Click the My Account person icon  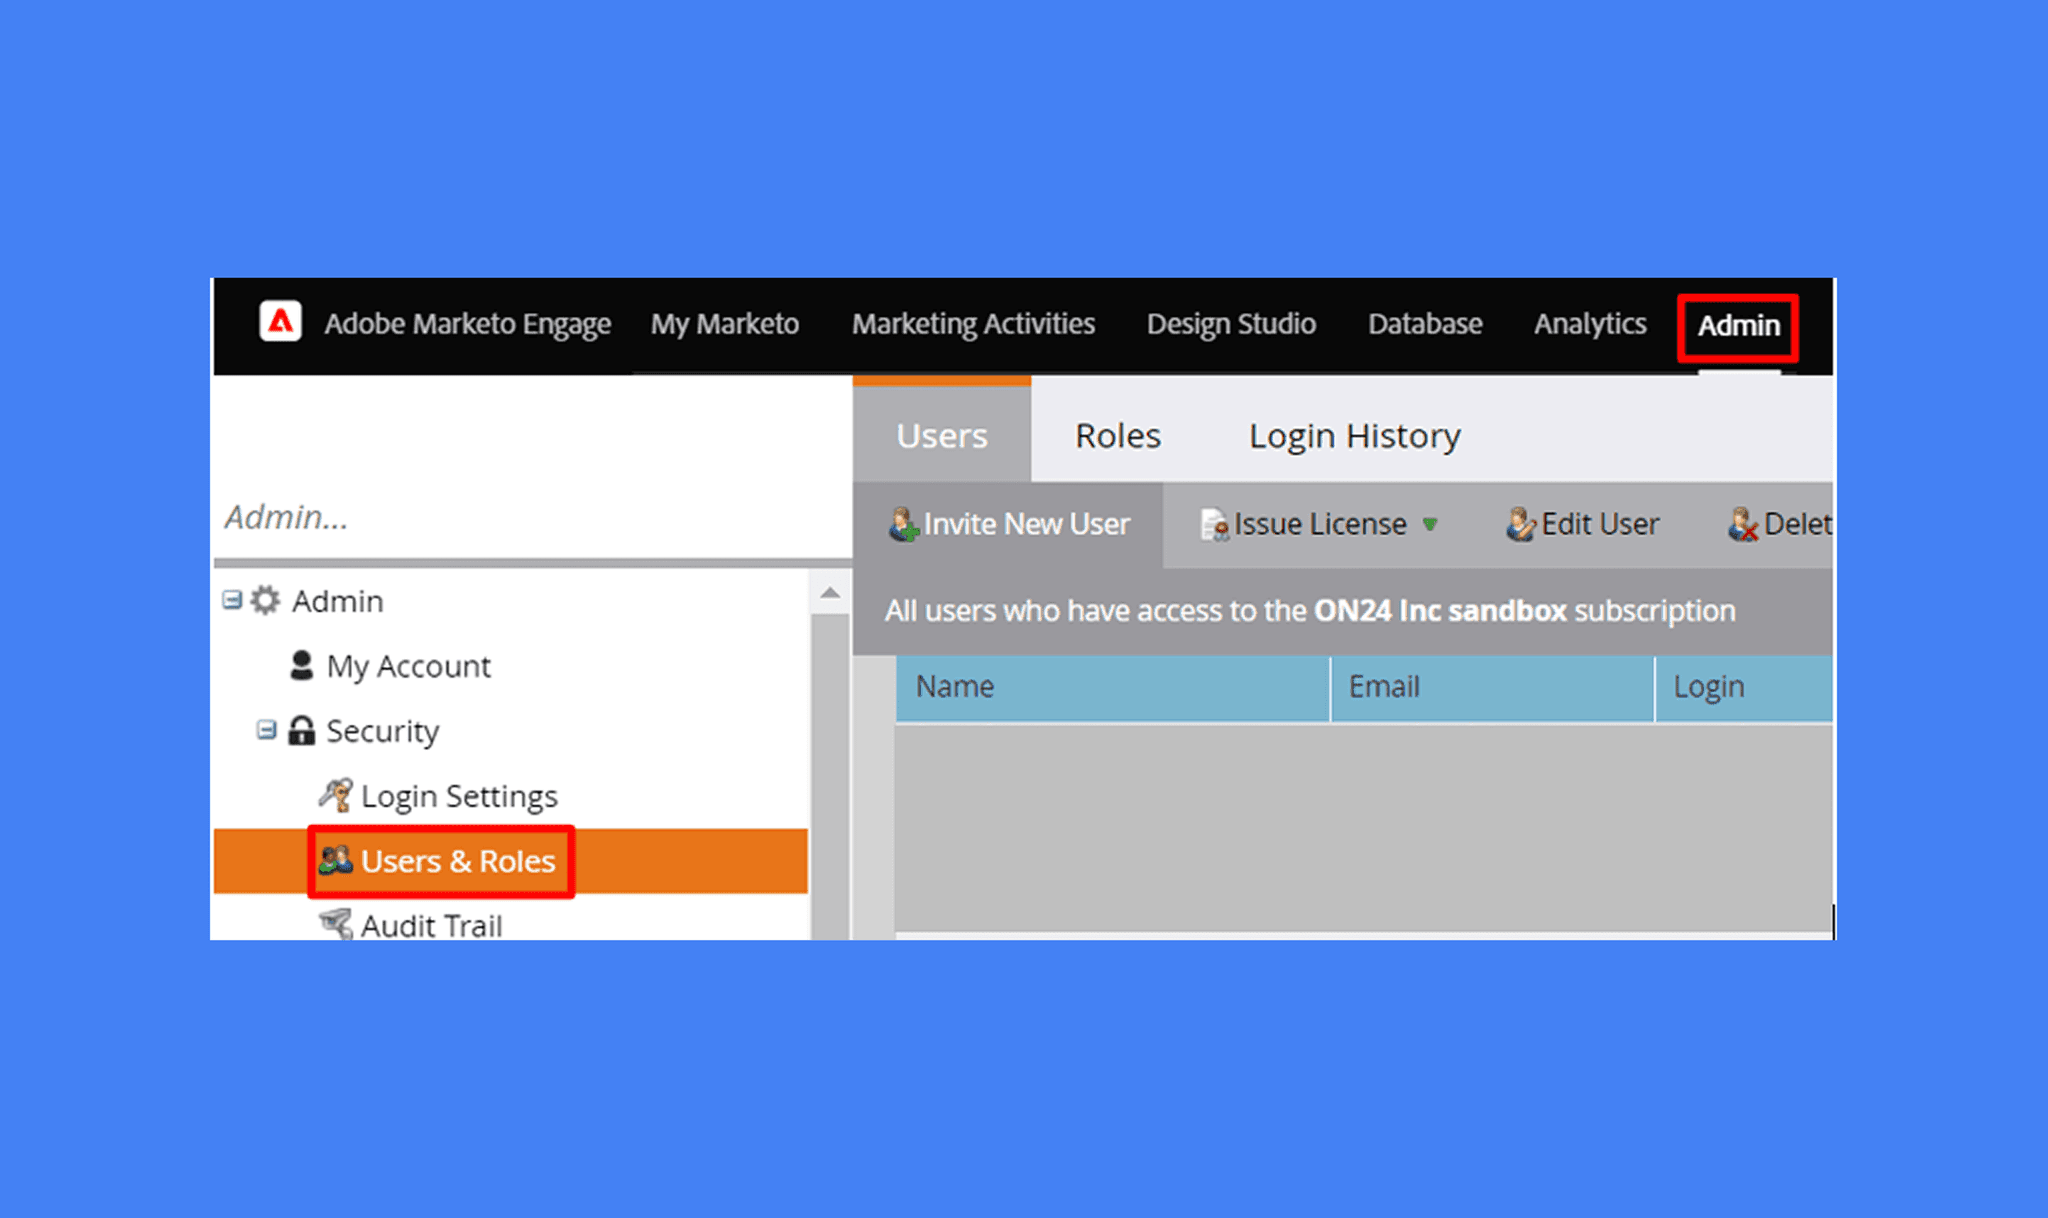(301, 665)
